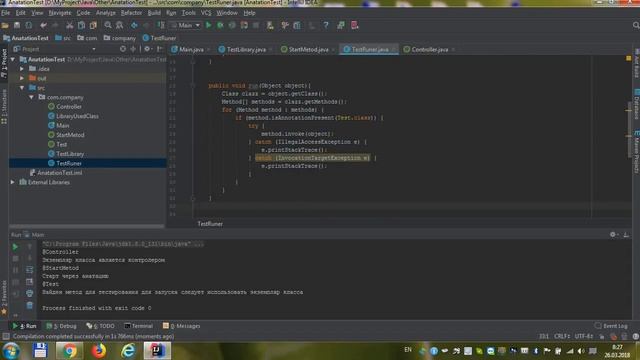The width and height of the screenshot is (640, 360).
Task: Click the Find magnifier icon
Action: click(x=108, y=25)
